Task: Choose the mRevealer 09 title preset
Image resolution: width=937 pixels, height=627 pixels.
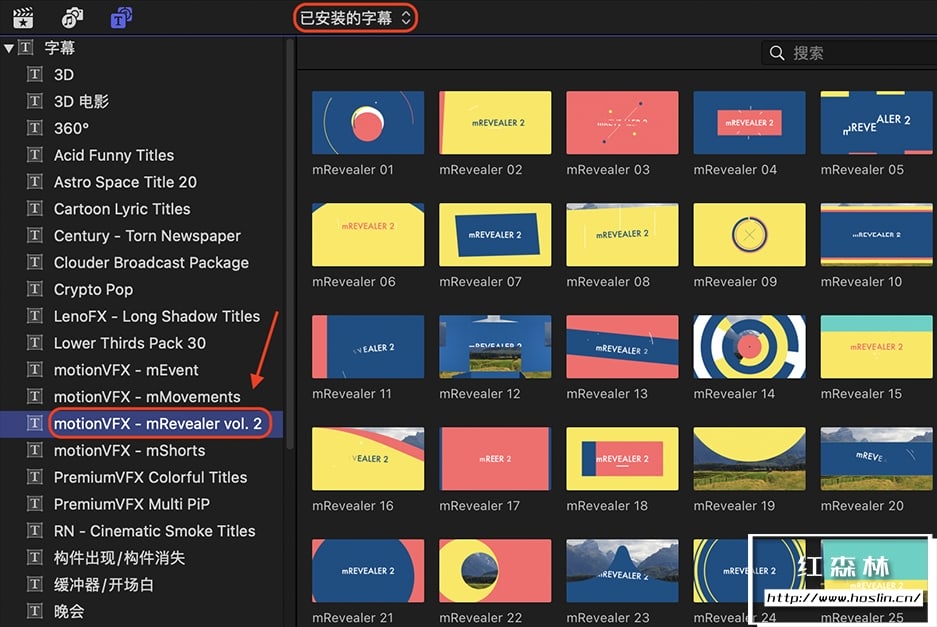Action: [x=749, y=235]
